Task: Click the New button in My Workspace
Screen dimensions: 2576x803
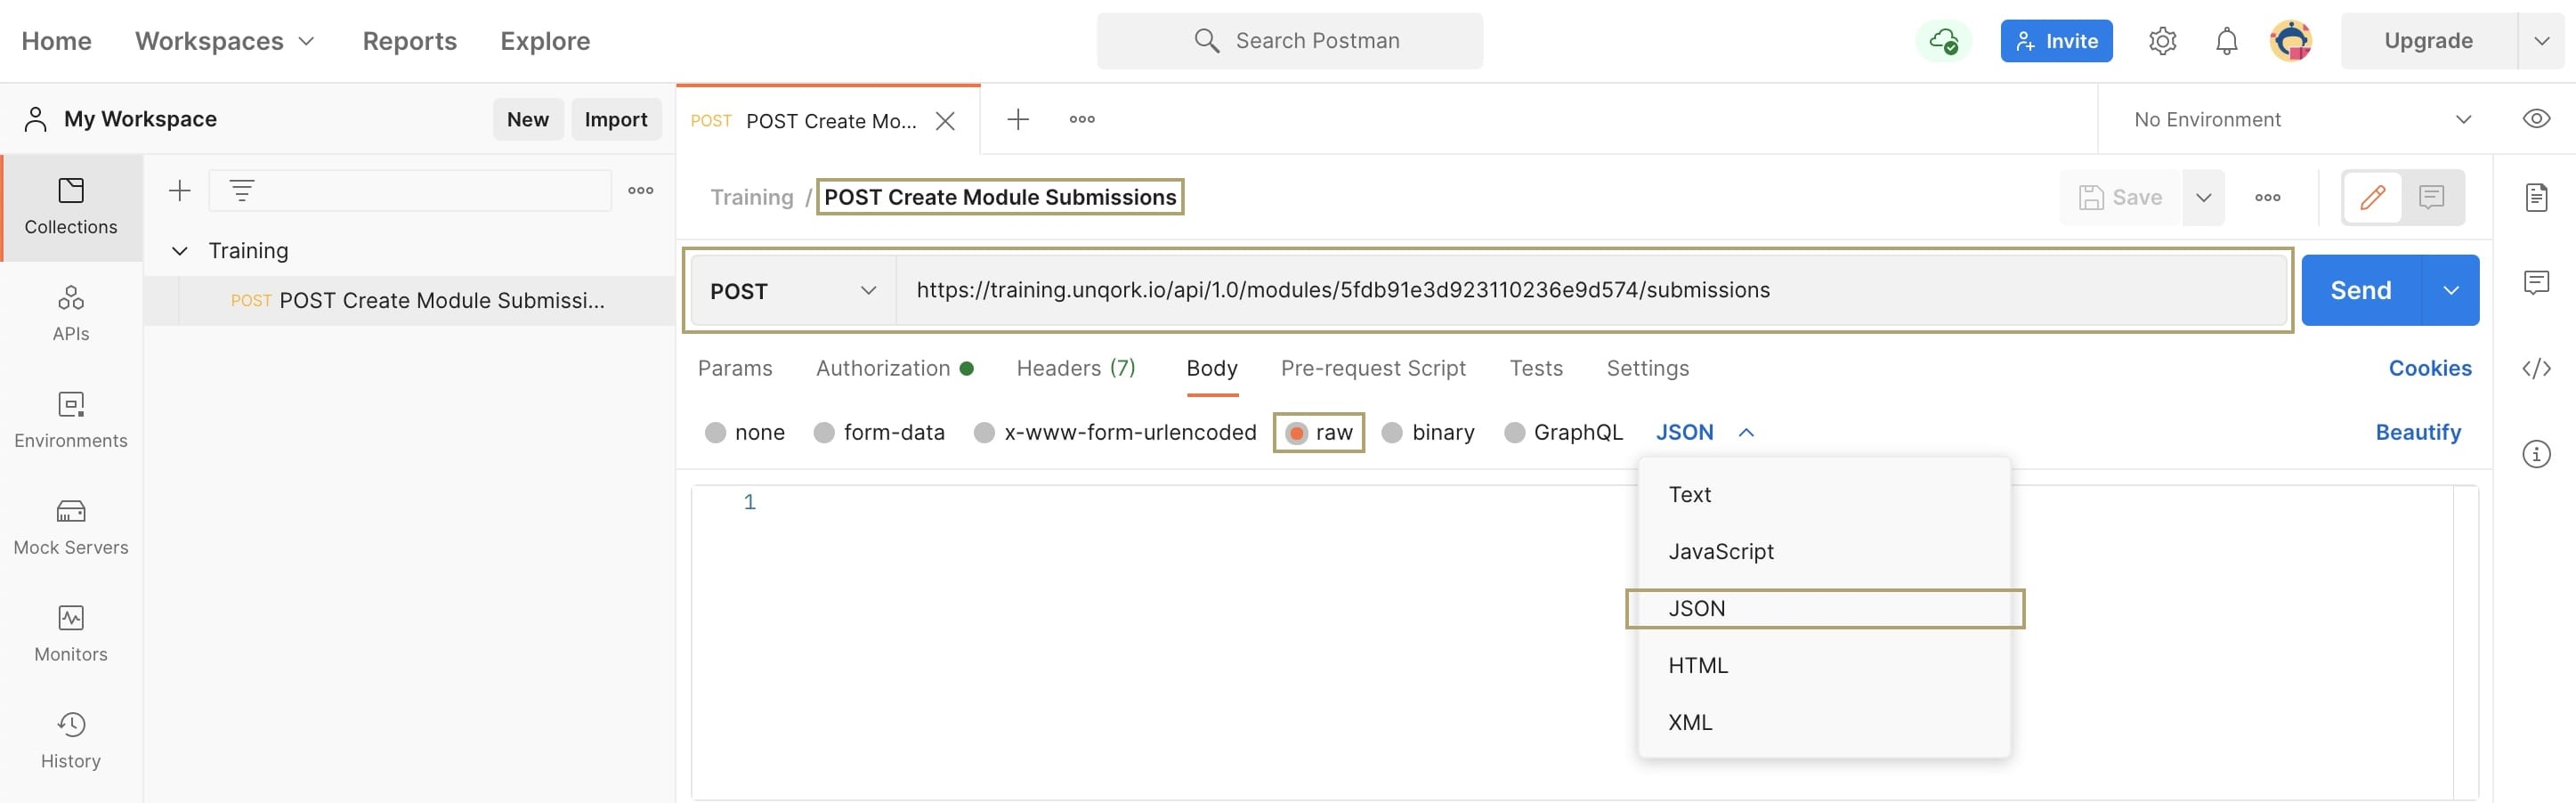Action: pyautogui.click(x=528, y=119)
